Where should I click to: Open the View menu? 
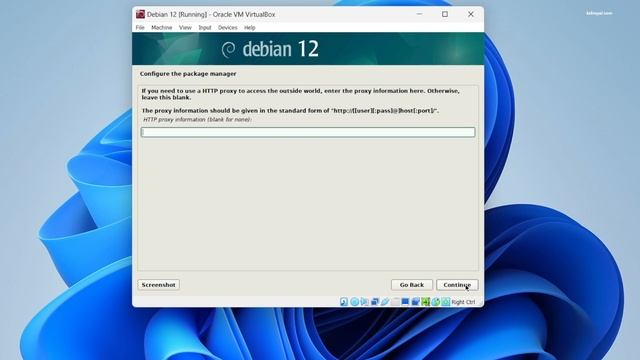[185, 28]
